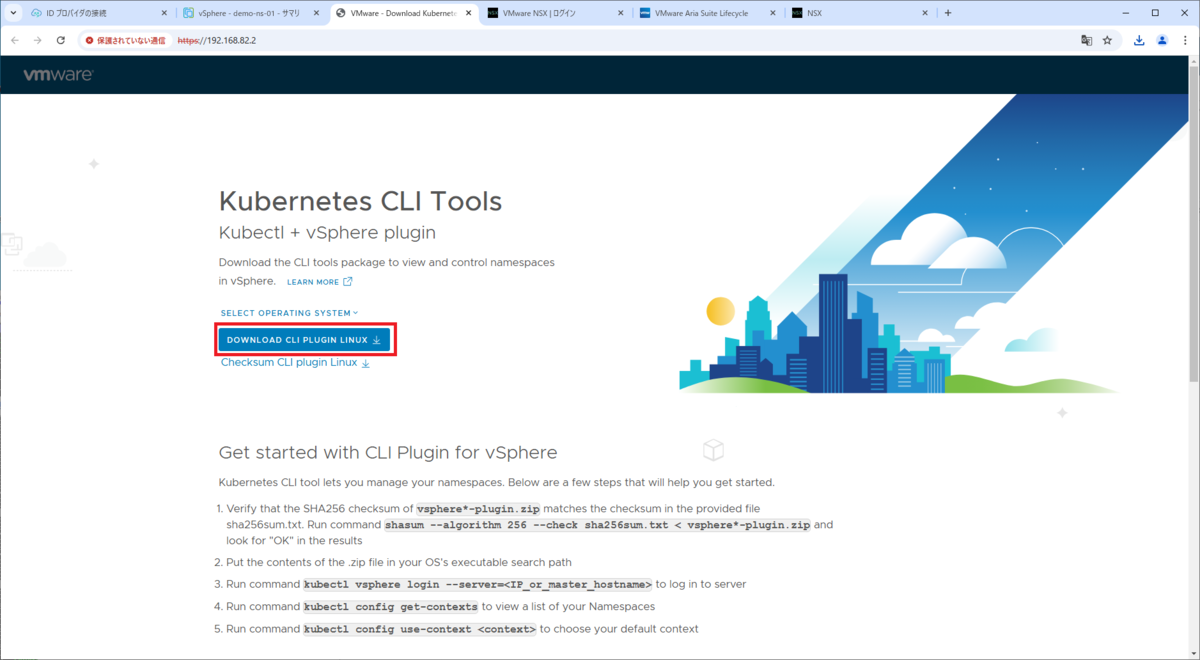Open a new browser tab
Screen dimensions: 1200x660
point(948,13)
